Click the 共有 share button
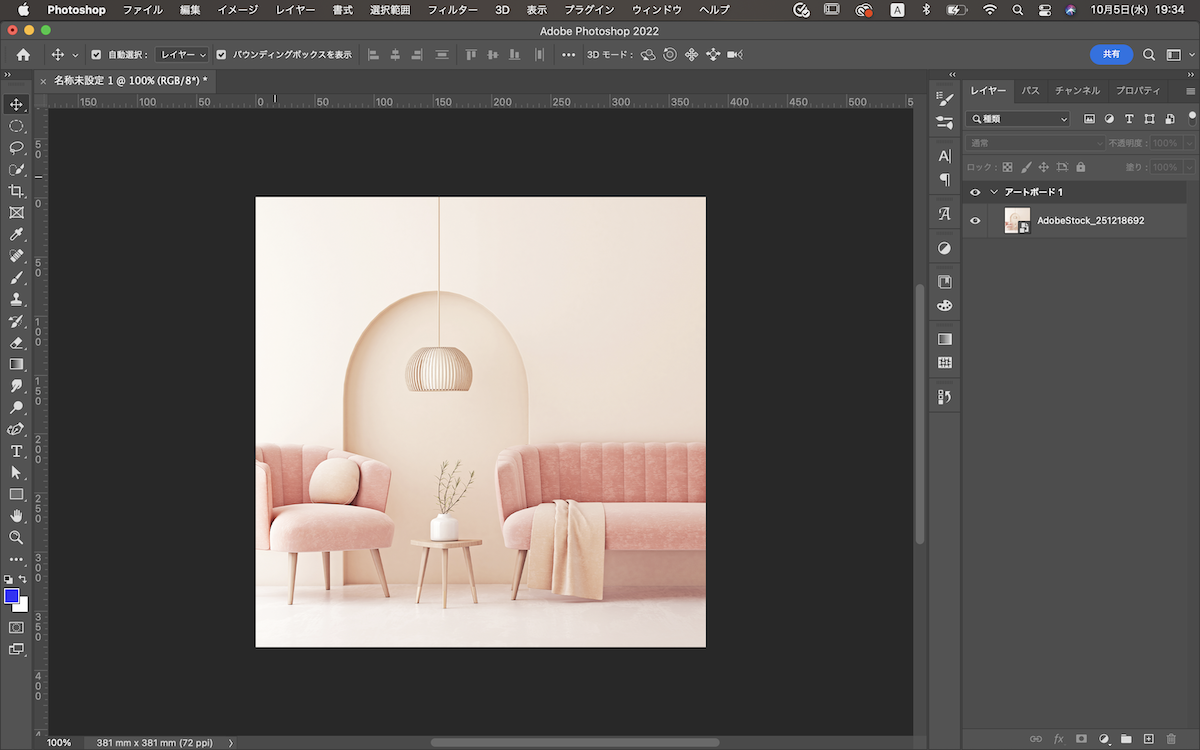This screenshot has width=1200, height=750. tap(1110, 55)
